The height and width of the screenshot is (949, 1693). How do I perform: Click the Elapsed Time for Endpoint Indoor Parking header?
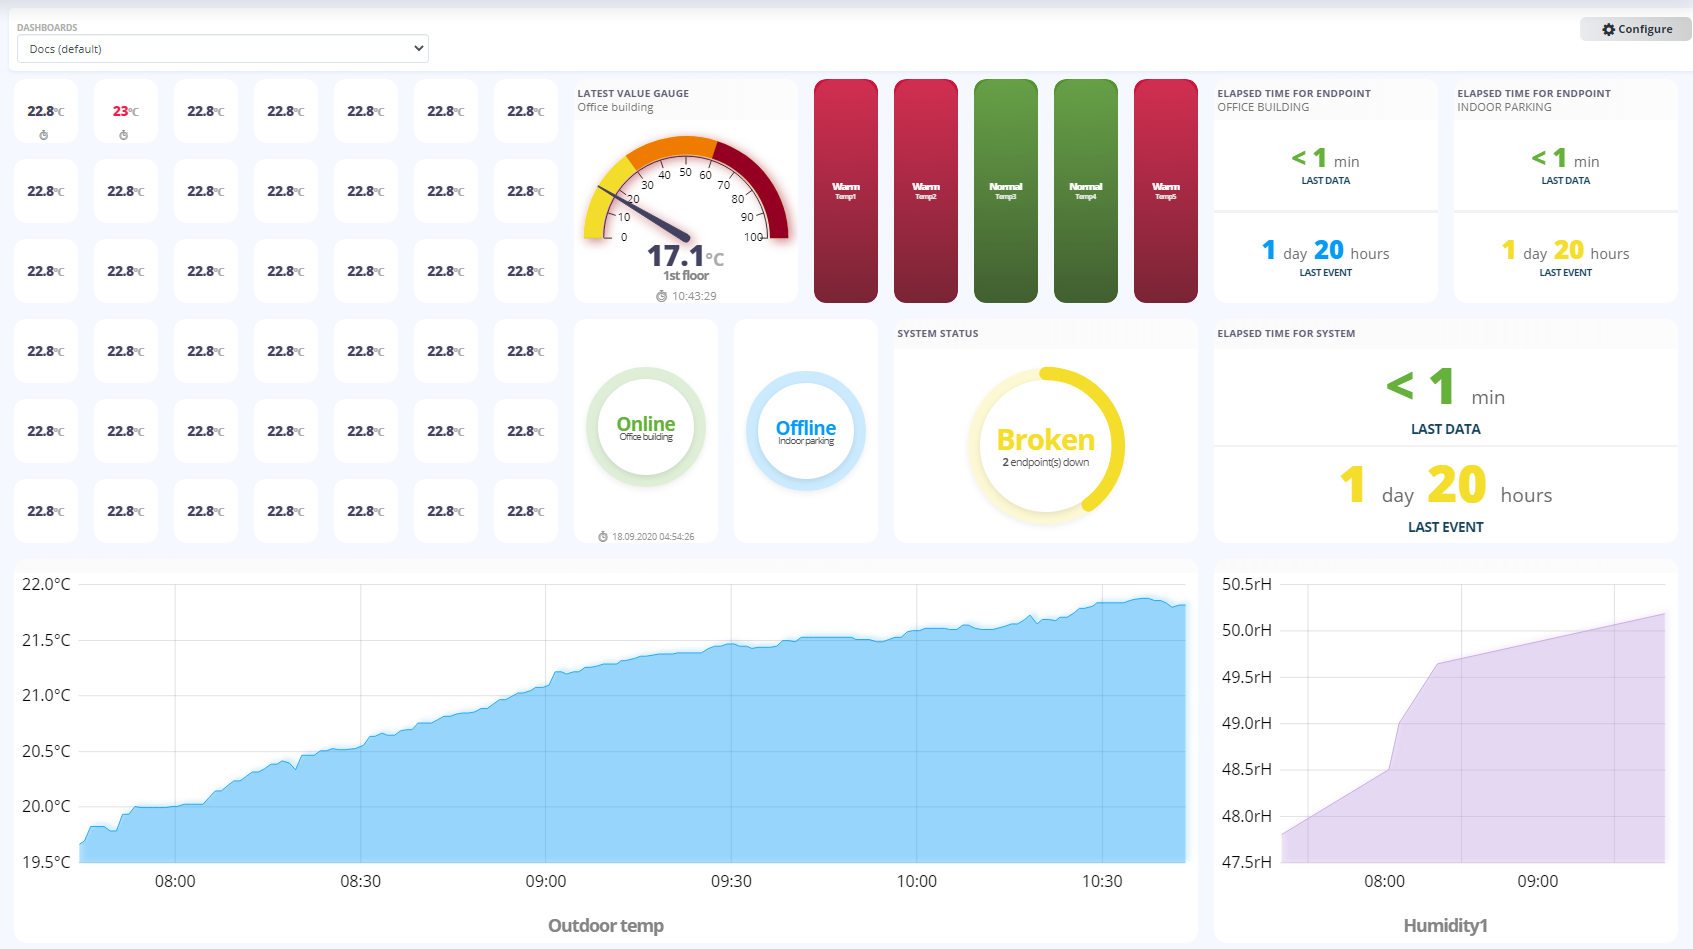1534,100
